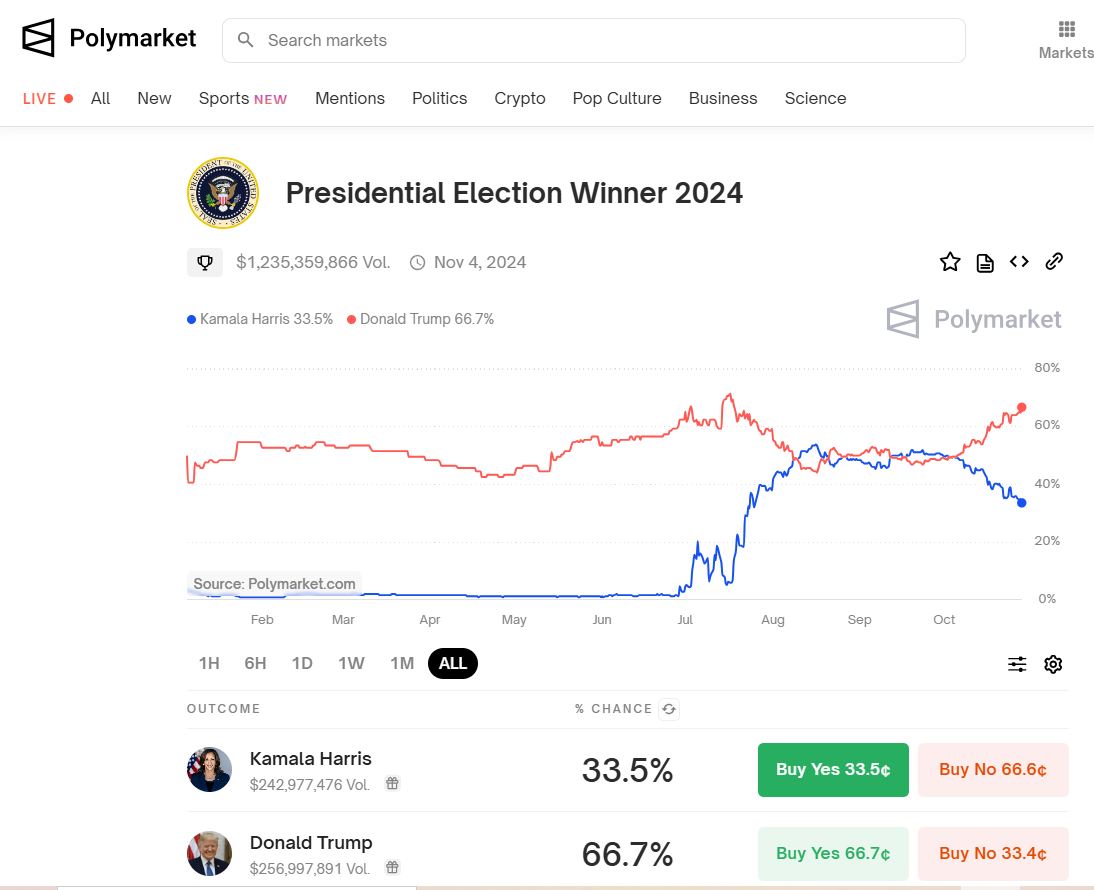Image resolution: width=1094 pixels, height=890 pixels.
Task: Buy No on Donald Trump at 33.4¢
Action: tap(993, 854)
